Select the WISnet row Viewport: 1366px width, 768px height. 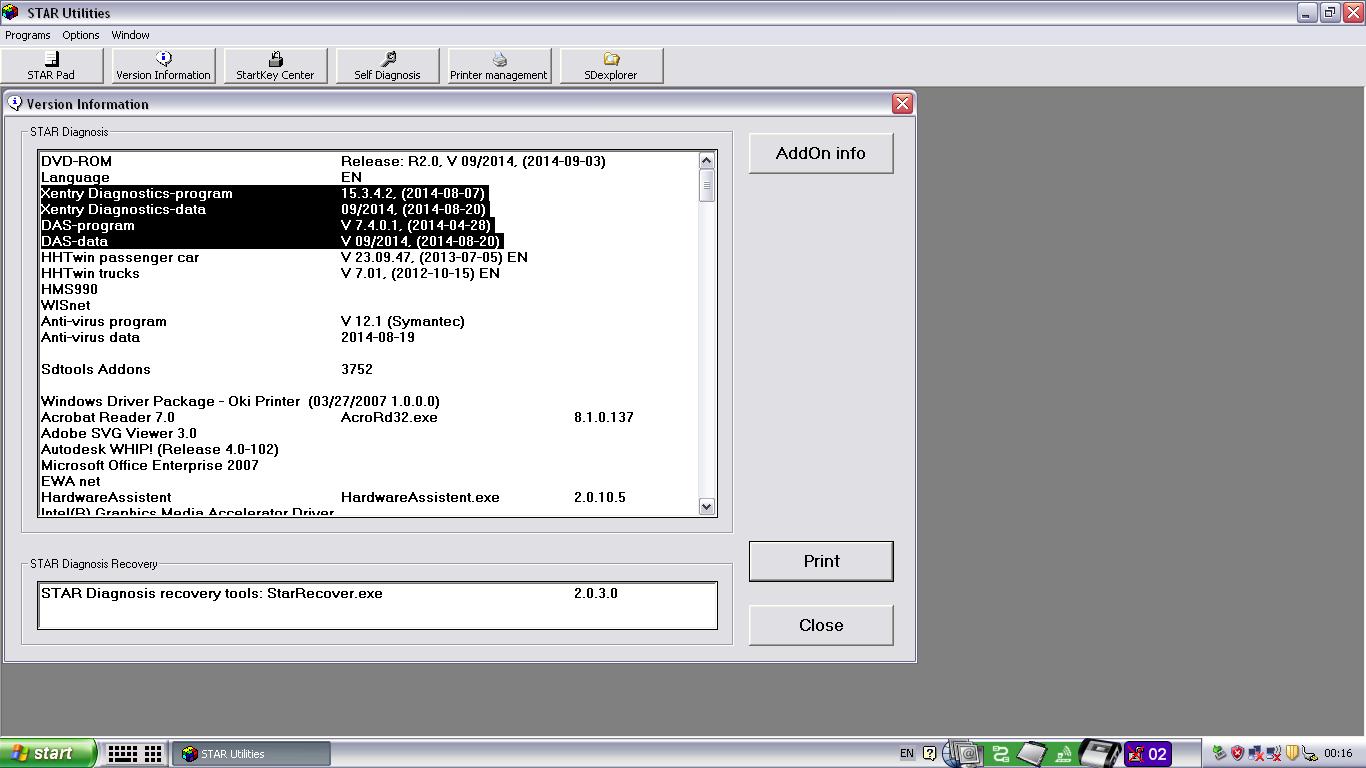tap(368, 305)
